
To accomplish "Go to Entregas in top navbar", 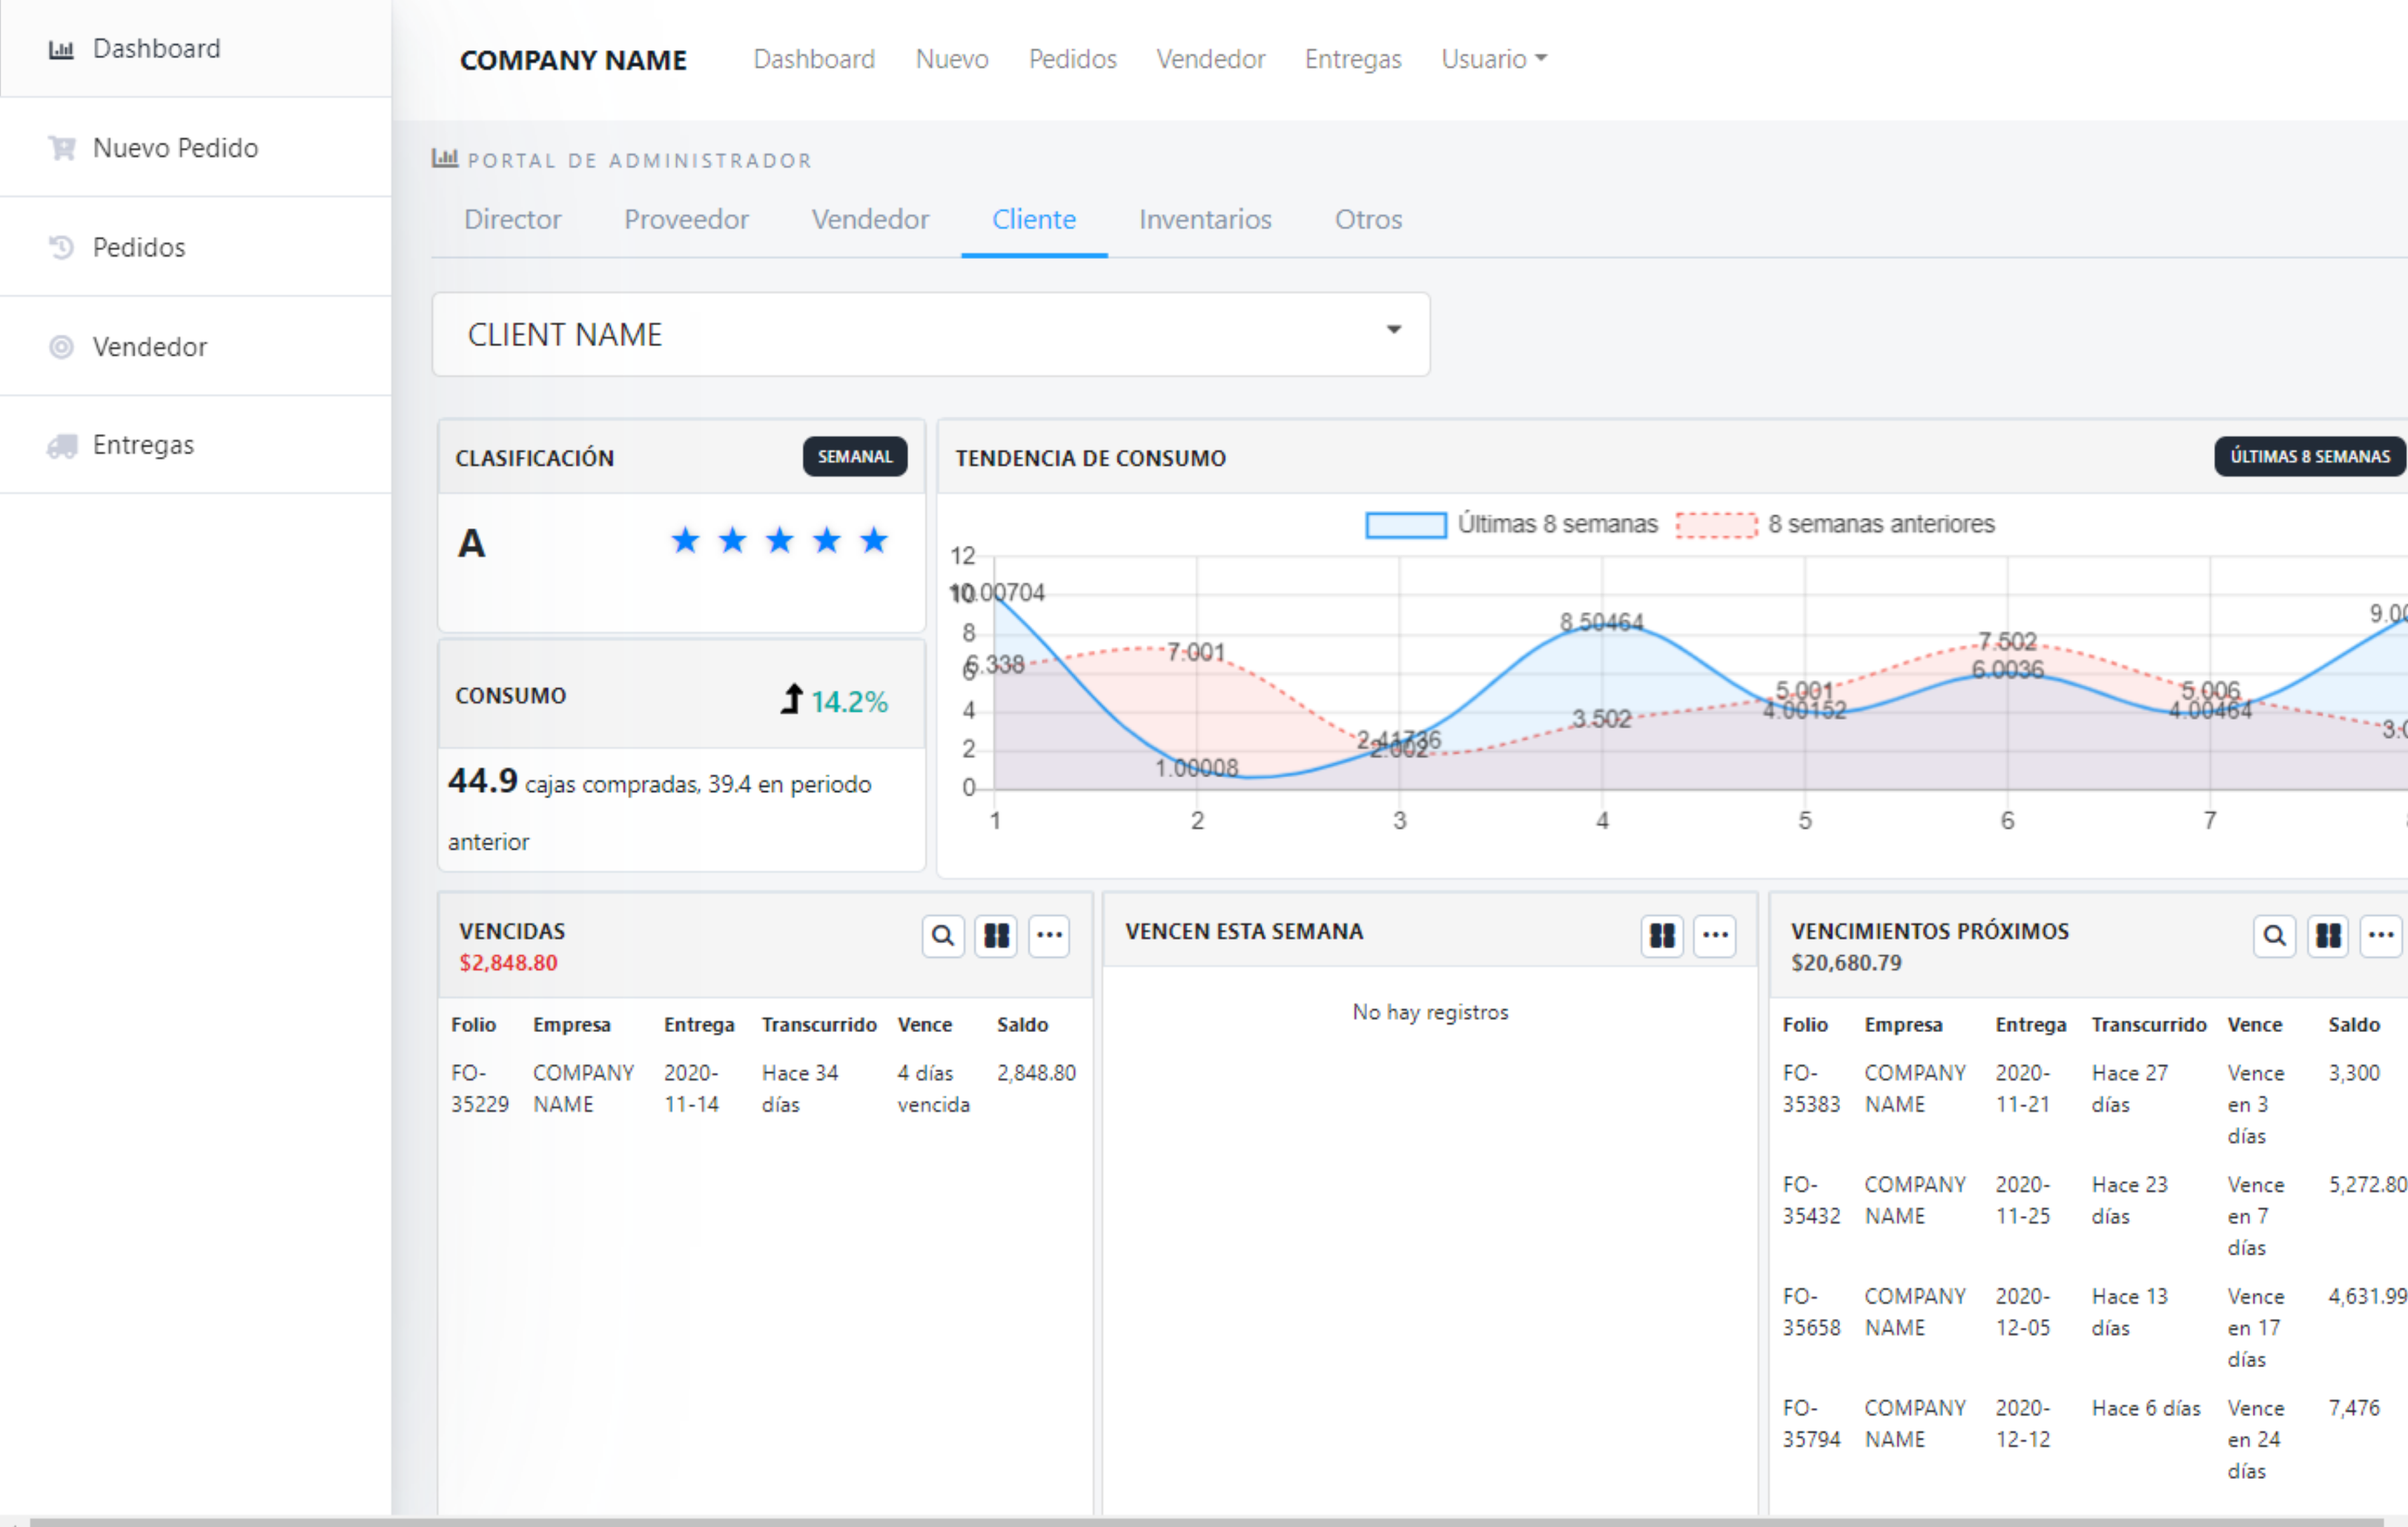I will point(1353,59).
